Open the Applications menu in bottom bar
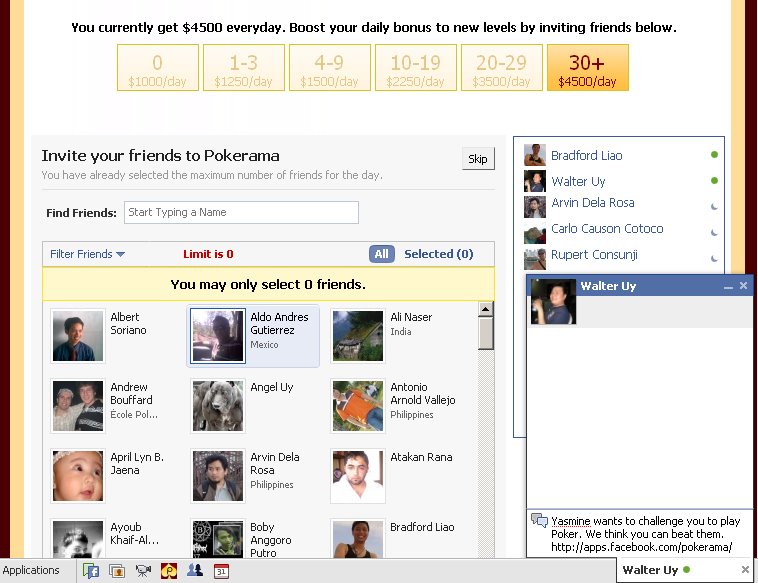Screen dimensions: 758x583 [31, 570]
